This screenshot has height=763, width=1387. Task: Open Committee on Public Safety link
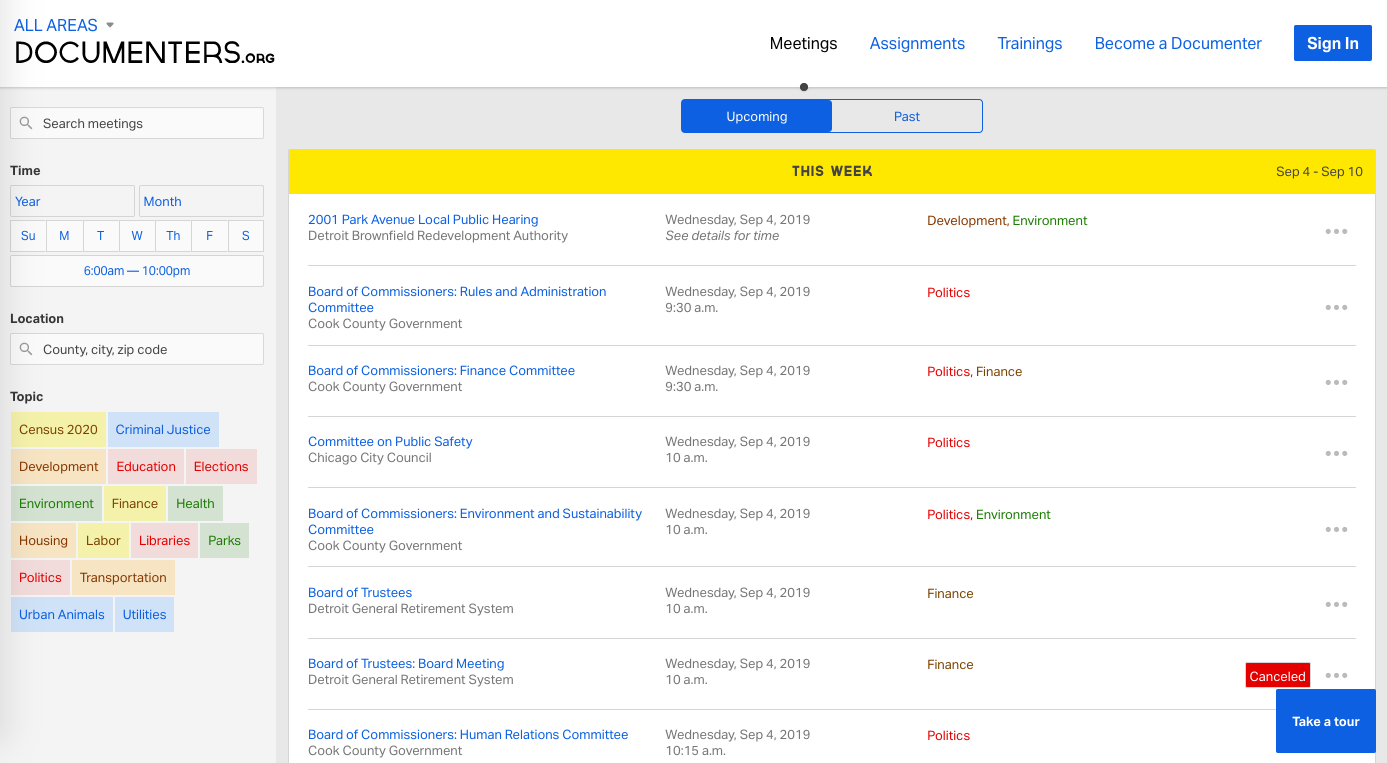pos(390,441)
